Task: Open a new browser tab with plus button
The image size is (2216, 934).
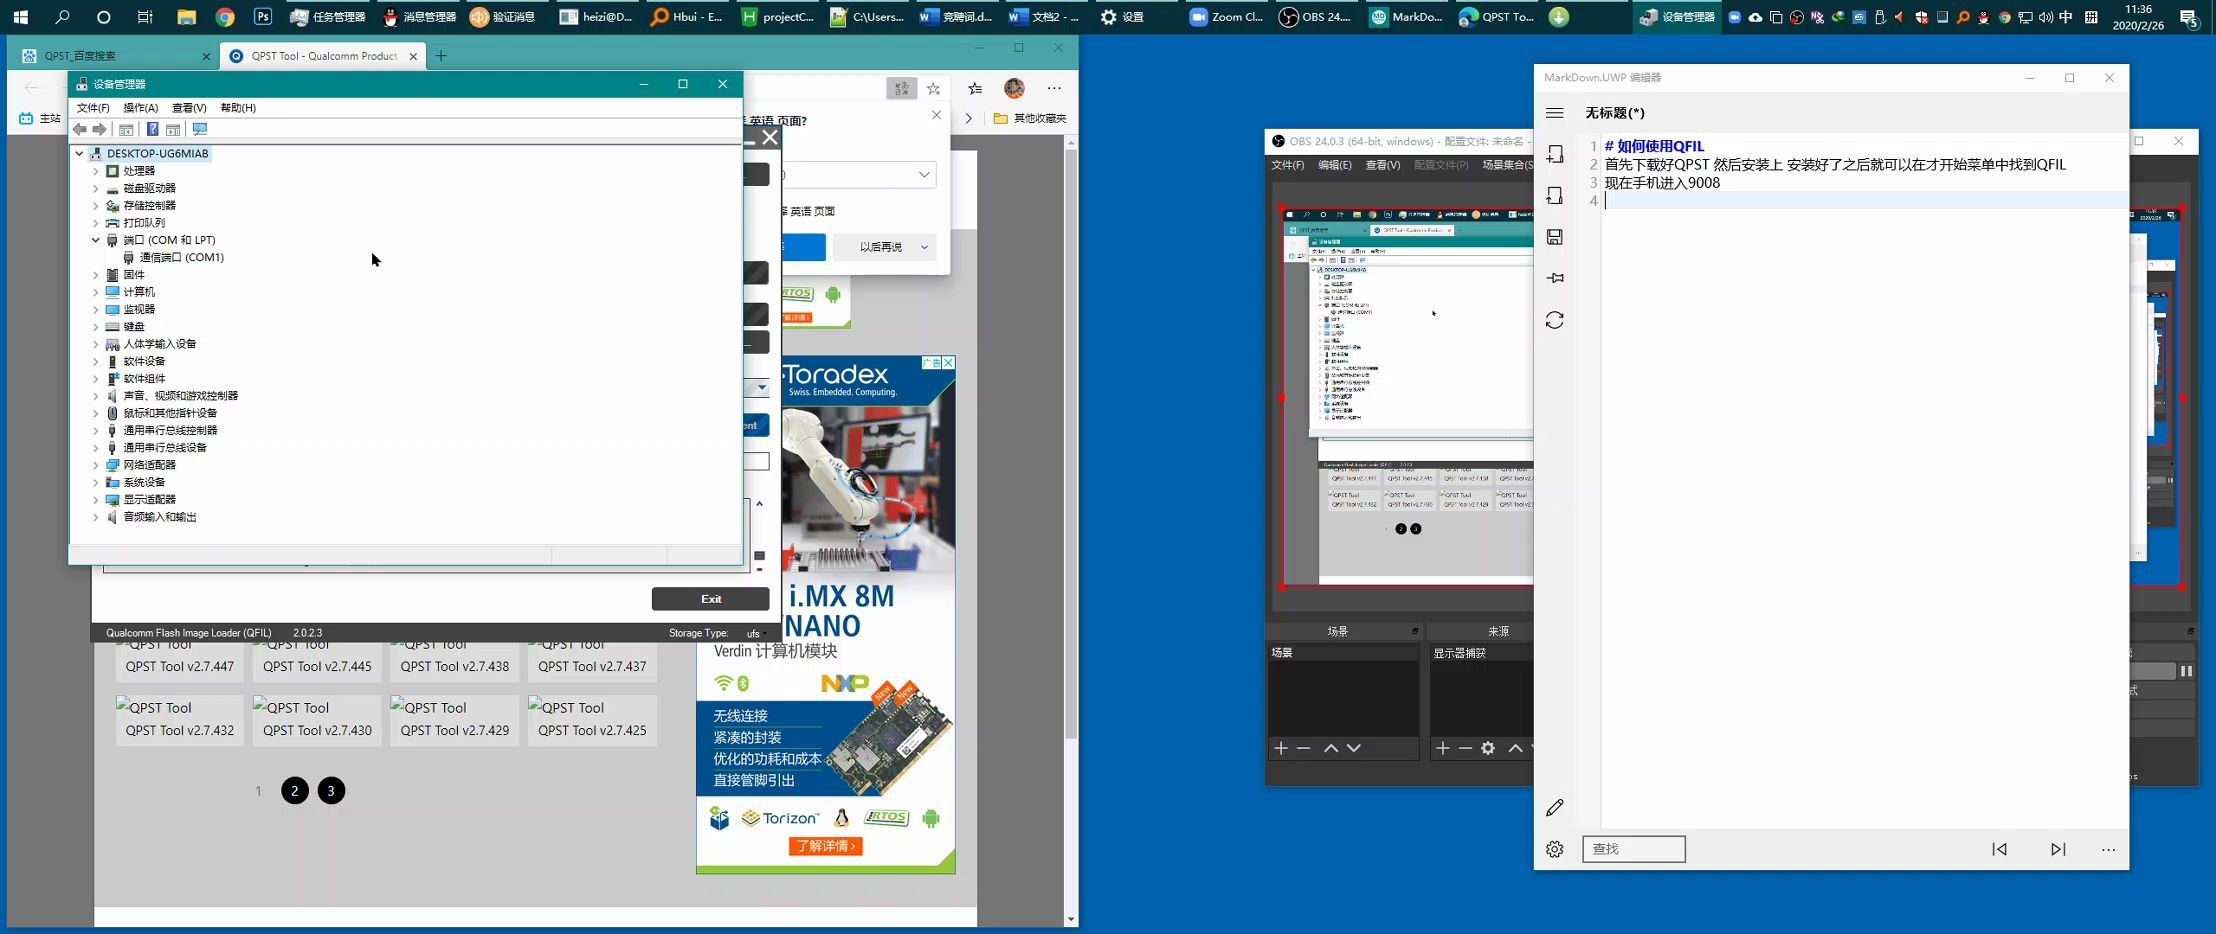Action: tap(441, 56)
